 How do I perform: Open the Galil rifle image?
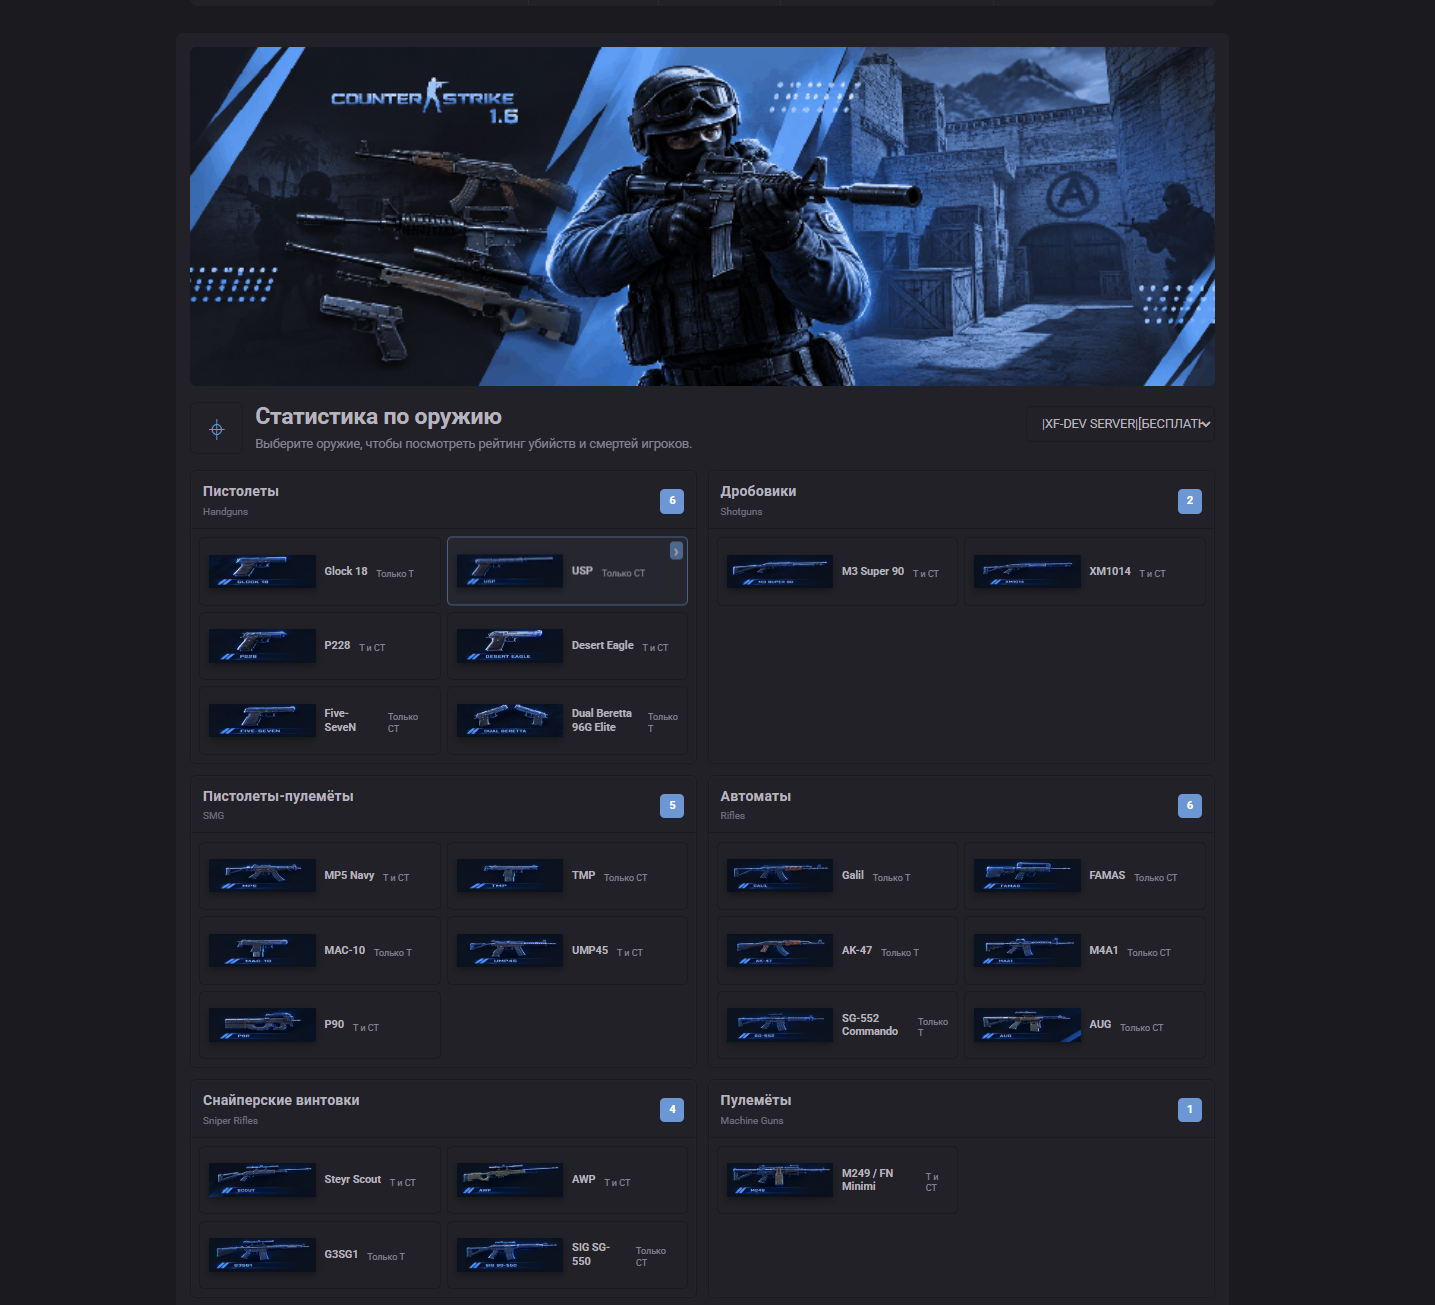pyautogui.click(x=780, y=875)
